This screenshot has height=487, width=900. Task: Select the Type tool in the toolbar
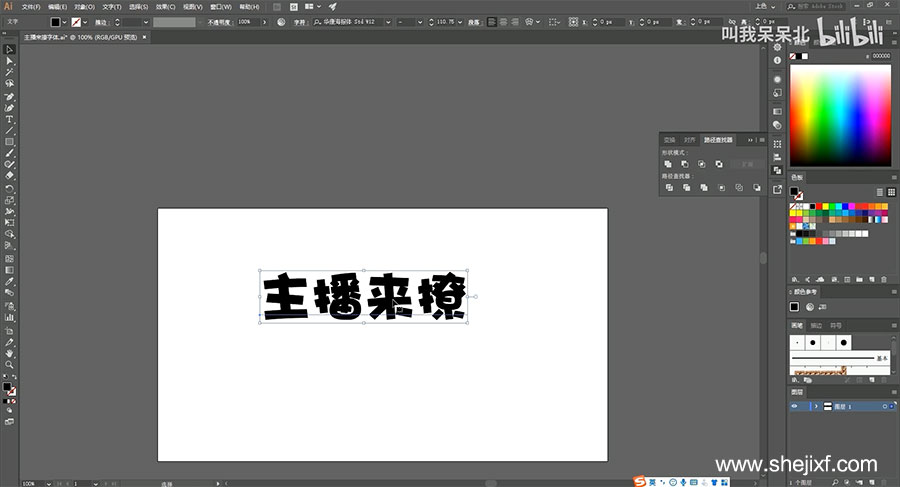point(9,119)
